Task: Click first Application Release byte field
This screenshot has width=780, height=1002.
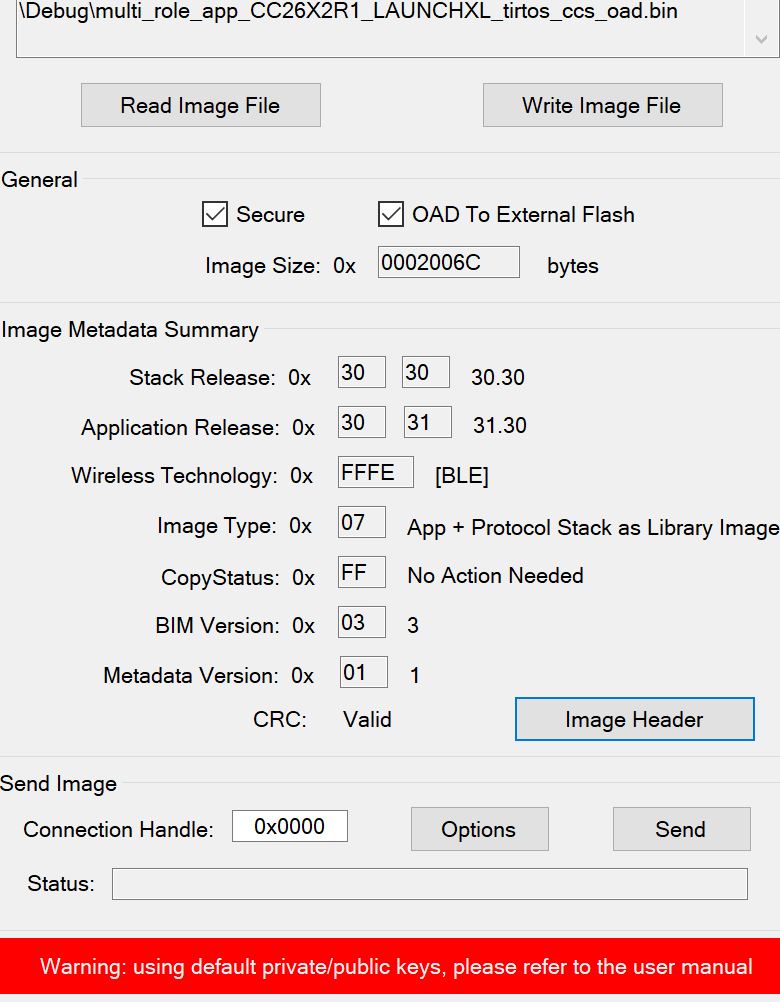Action: coord(361,422)
